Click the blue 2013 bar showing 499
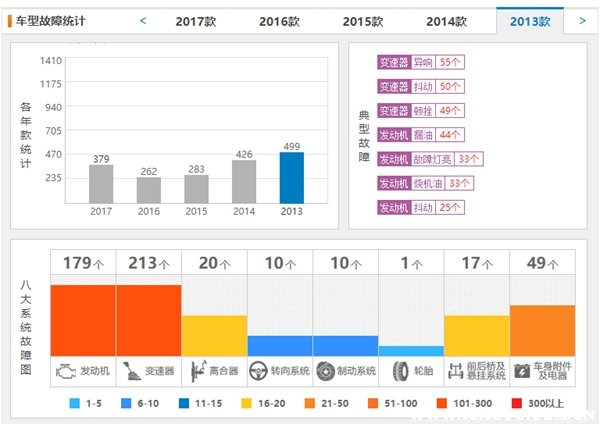Screen dimensions: 600x424 tap(291, 177)
